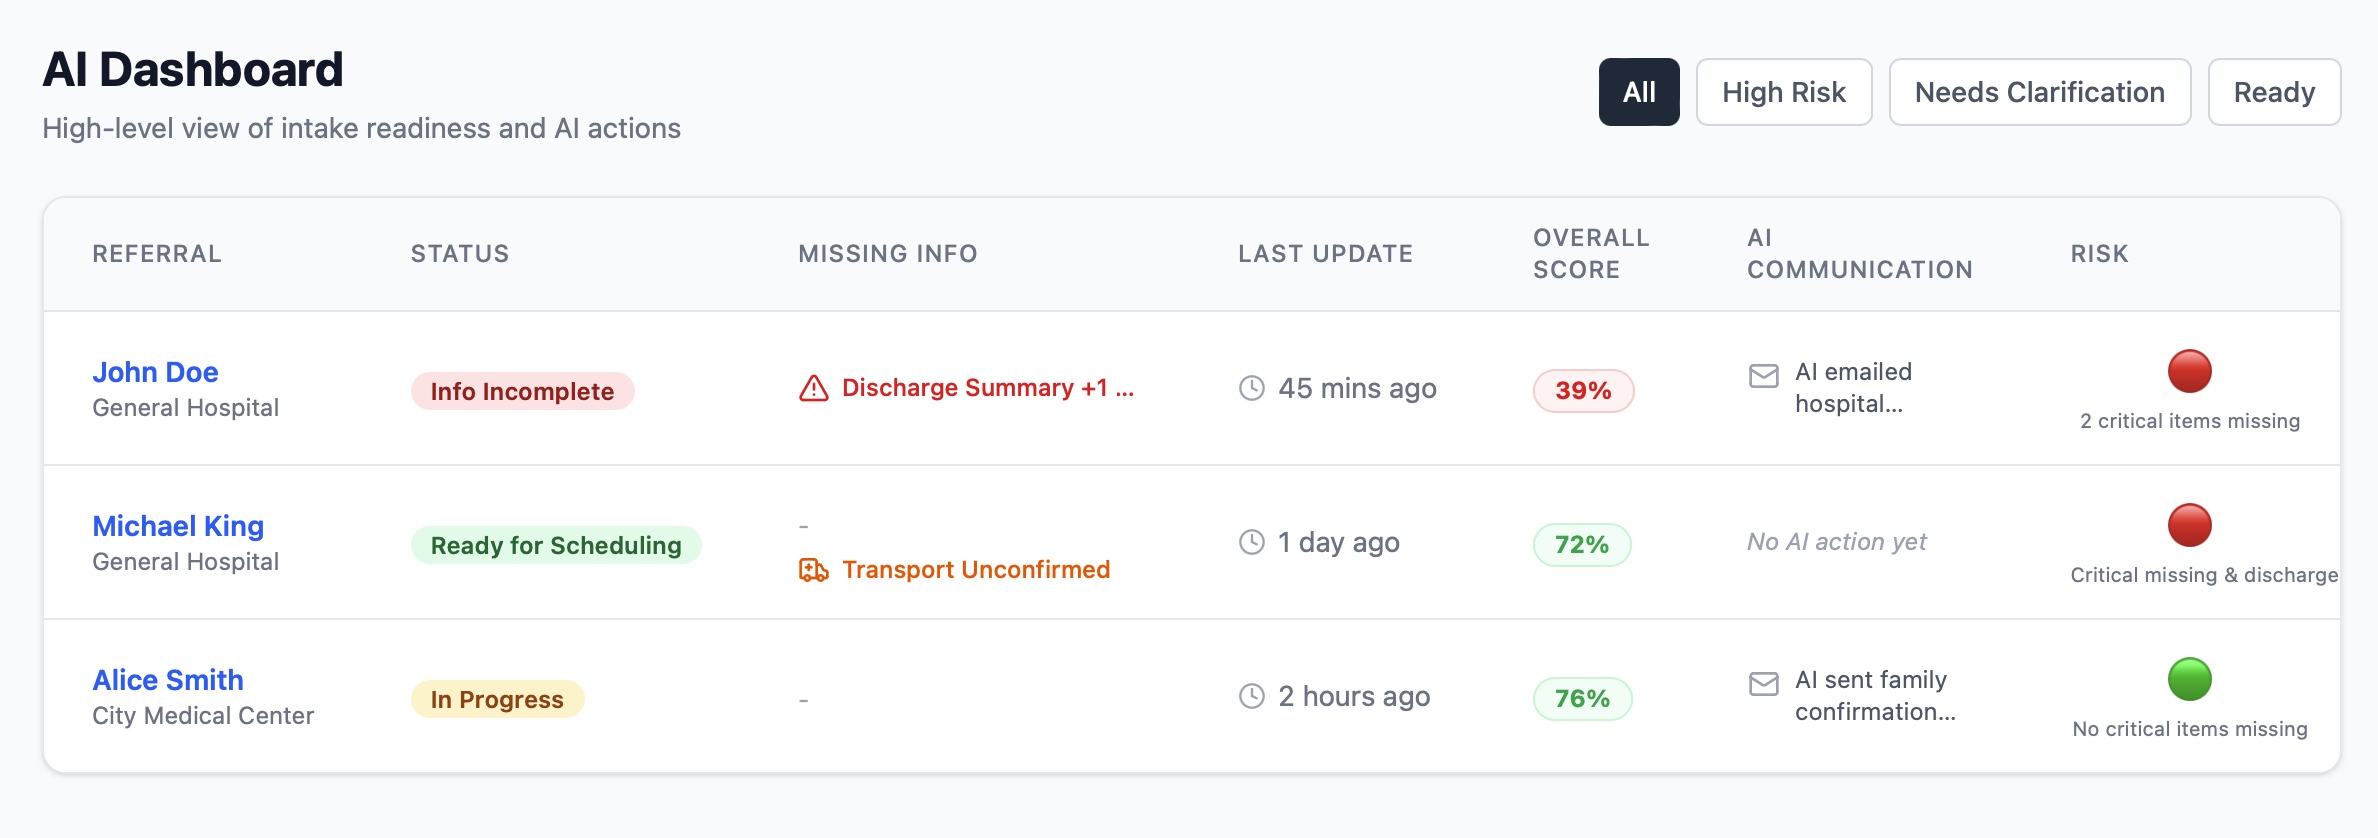Switch to the Needs Clarification filter

(2039, 92)
